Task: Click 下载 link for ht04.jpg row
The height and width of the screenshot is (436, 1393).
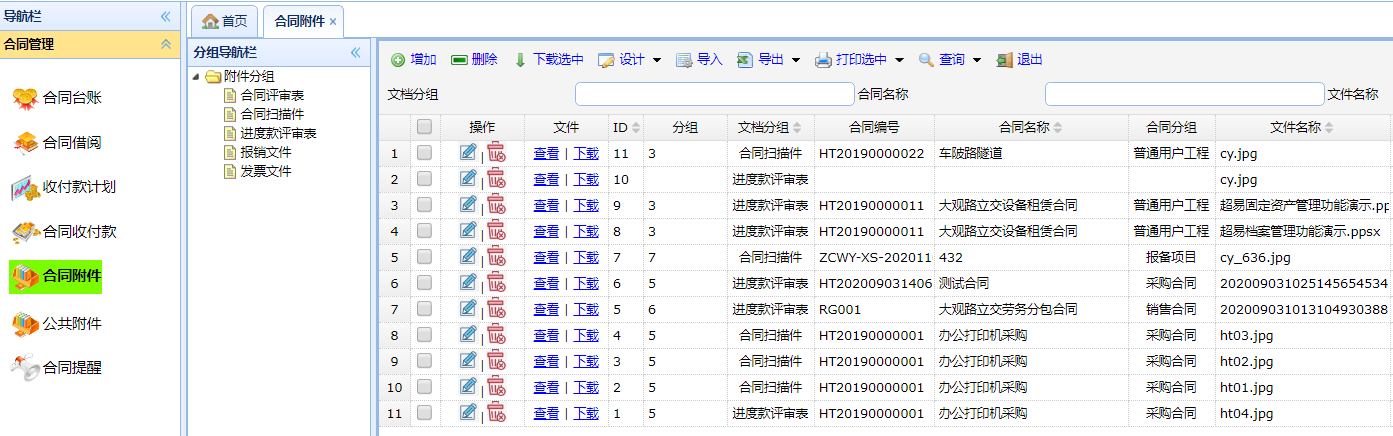Action: [x=586, y=413]
